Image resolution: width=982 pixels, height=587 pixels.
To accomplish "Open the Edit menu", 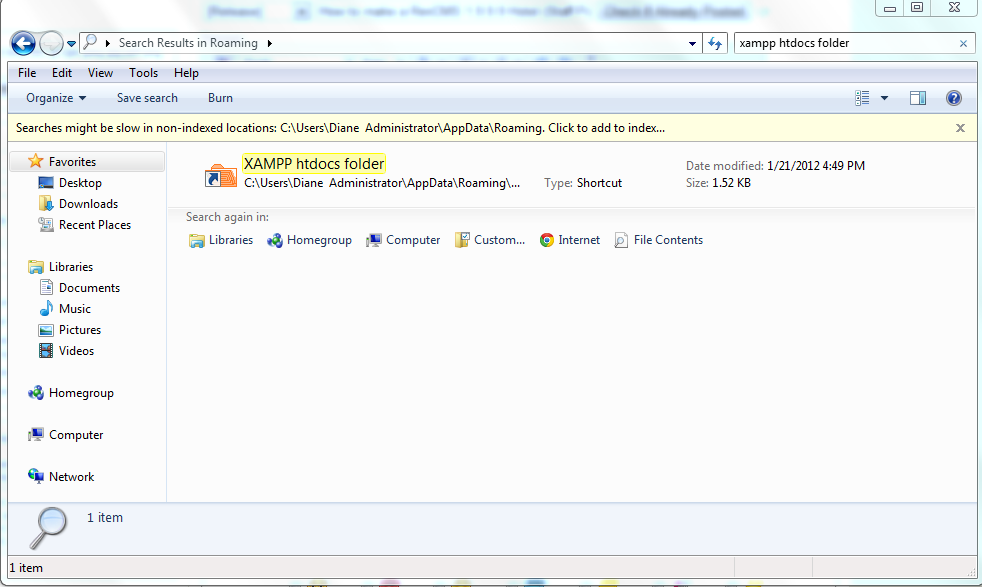I will (61, 73).
